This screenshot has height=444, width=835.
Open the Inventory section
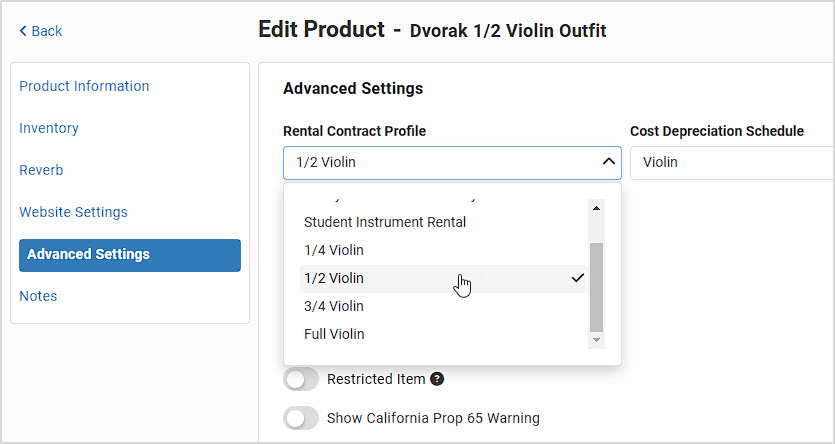coord(49,128)
